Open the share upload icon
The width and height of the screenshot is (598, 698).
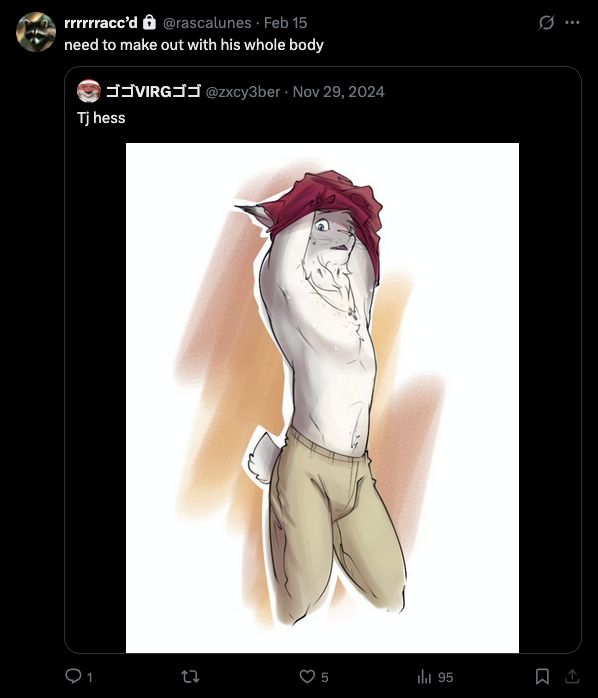coord(572,676)
